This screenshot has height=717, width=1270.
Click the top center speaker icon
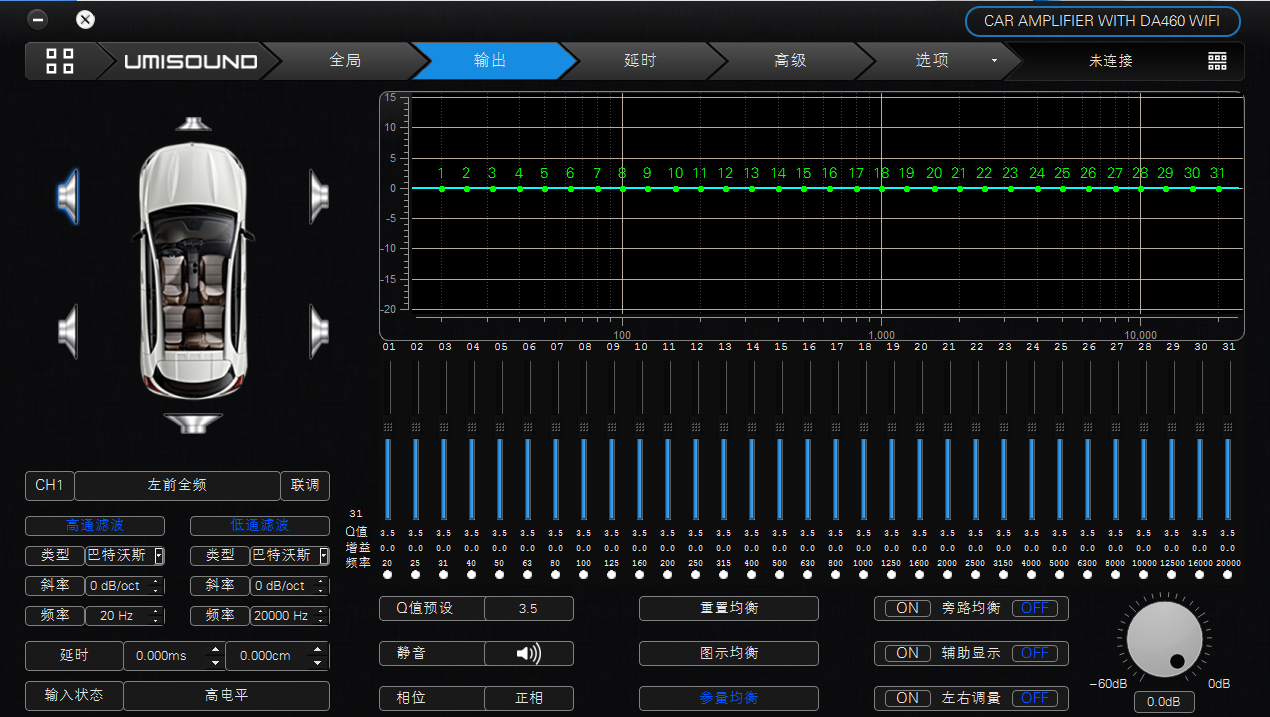pos(193,124)
